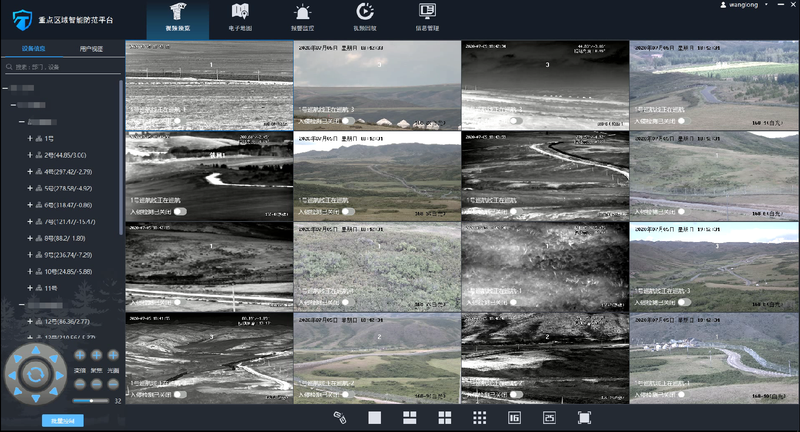The image size is (800, 432).
Task: Click the blue button below the PTZ pad
Action: point(62,421)
